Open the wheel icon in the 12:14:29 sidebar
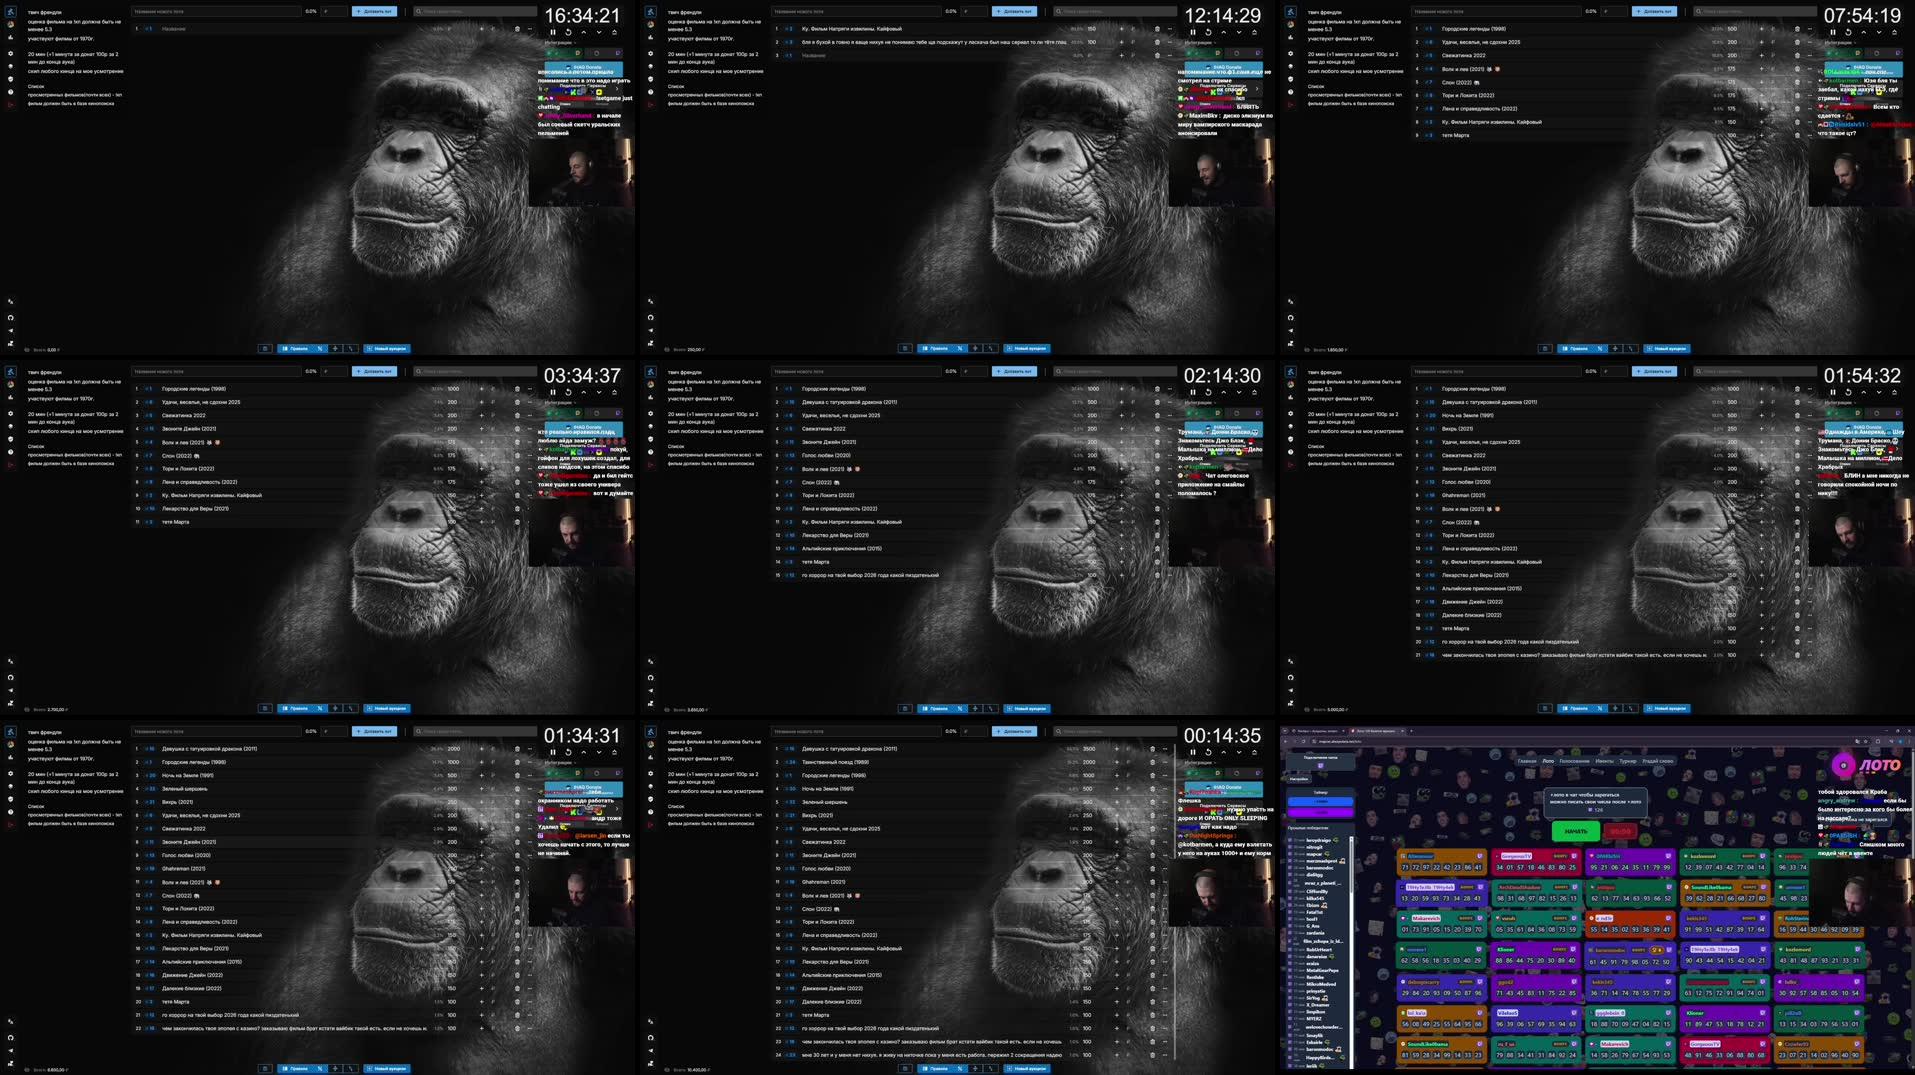This screenshot has width=1915, height=1075. pos(650,24)
